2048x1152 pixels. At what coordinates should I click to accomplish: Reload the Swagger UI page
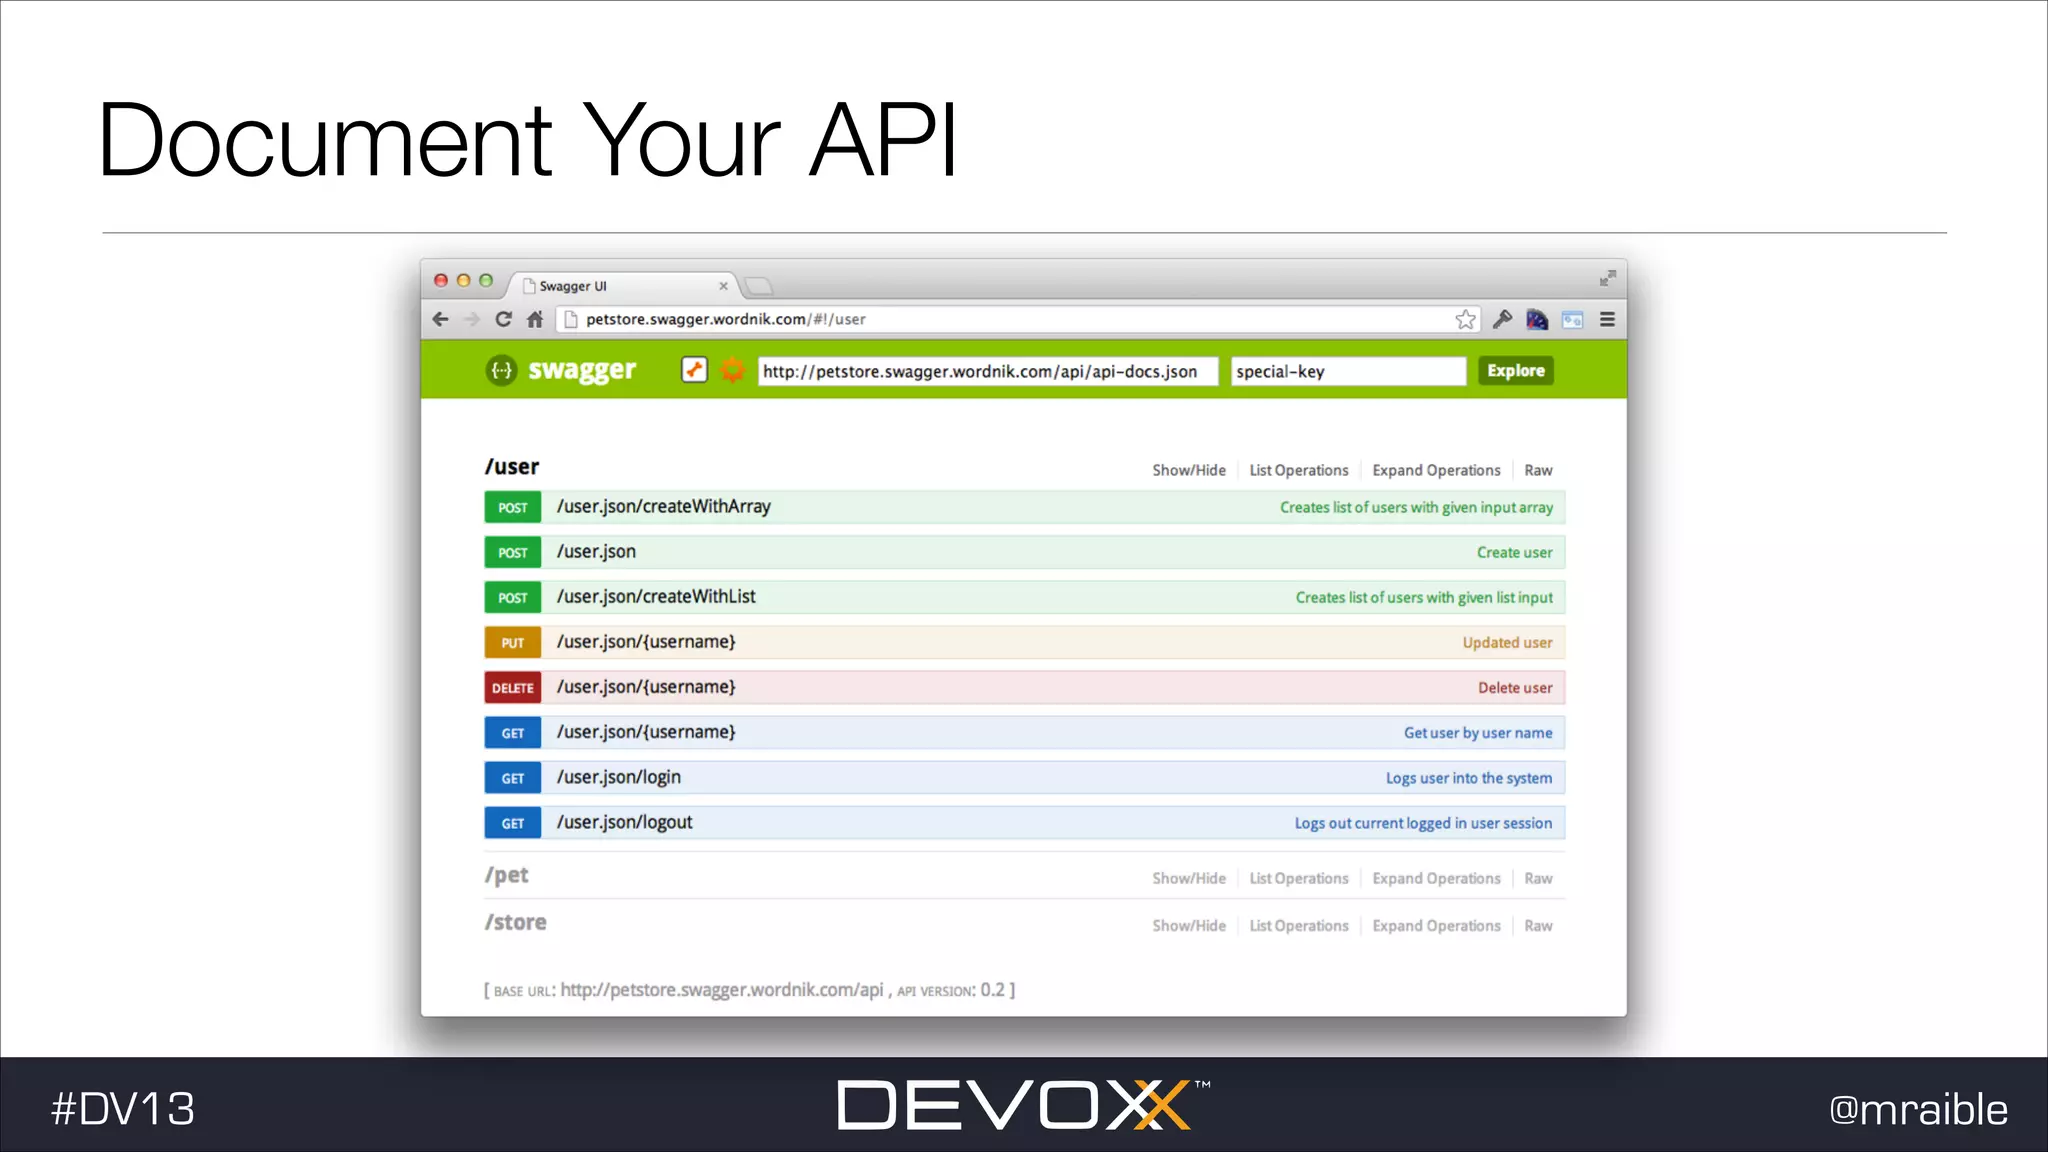click(x=503, y=319)
